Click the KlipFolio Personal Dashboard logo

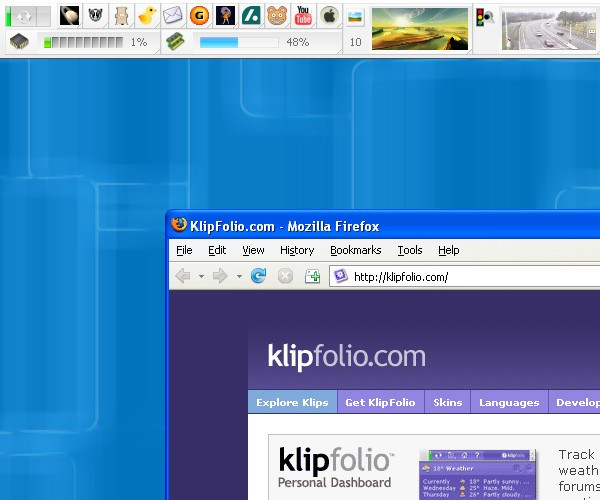(336, 467)
